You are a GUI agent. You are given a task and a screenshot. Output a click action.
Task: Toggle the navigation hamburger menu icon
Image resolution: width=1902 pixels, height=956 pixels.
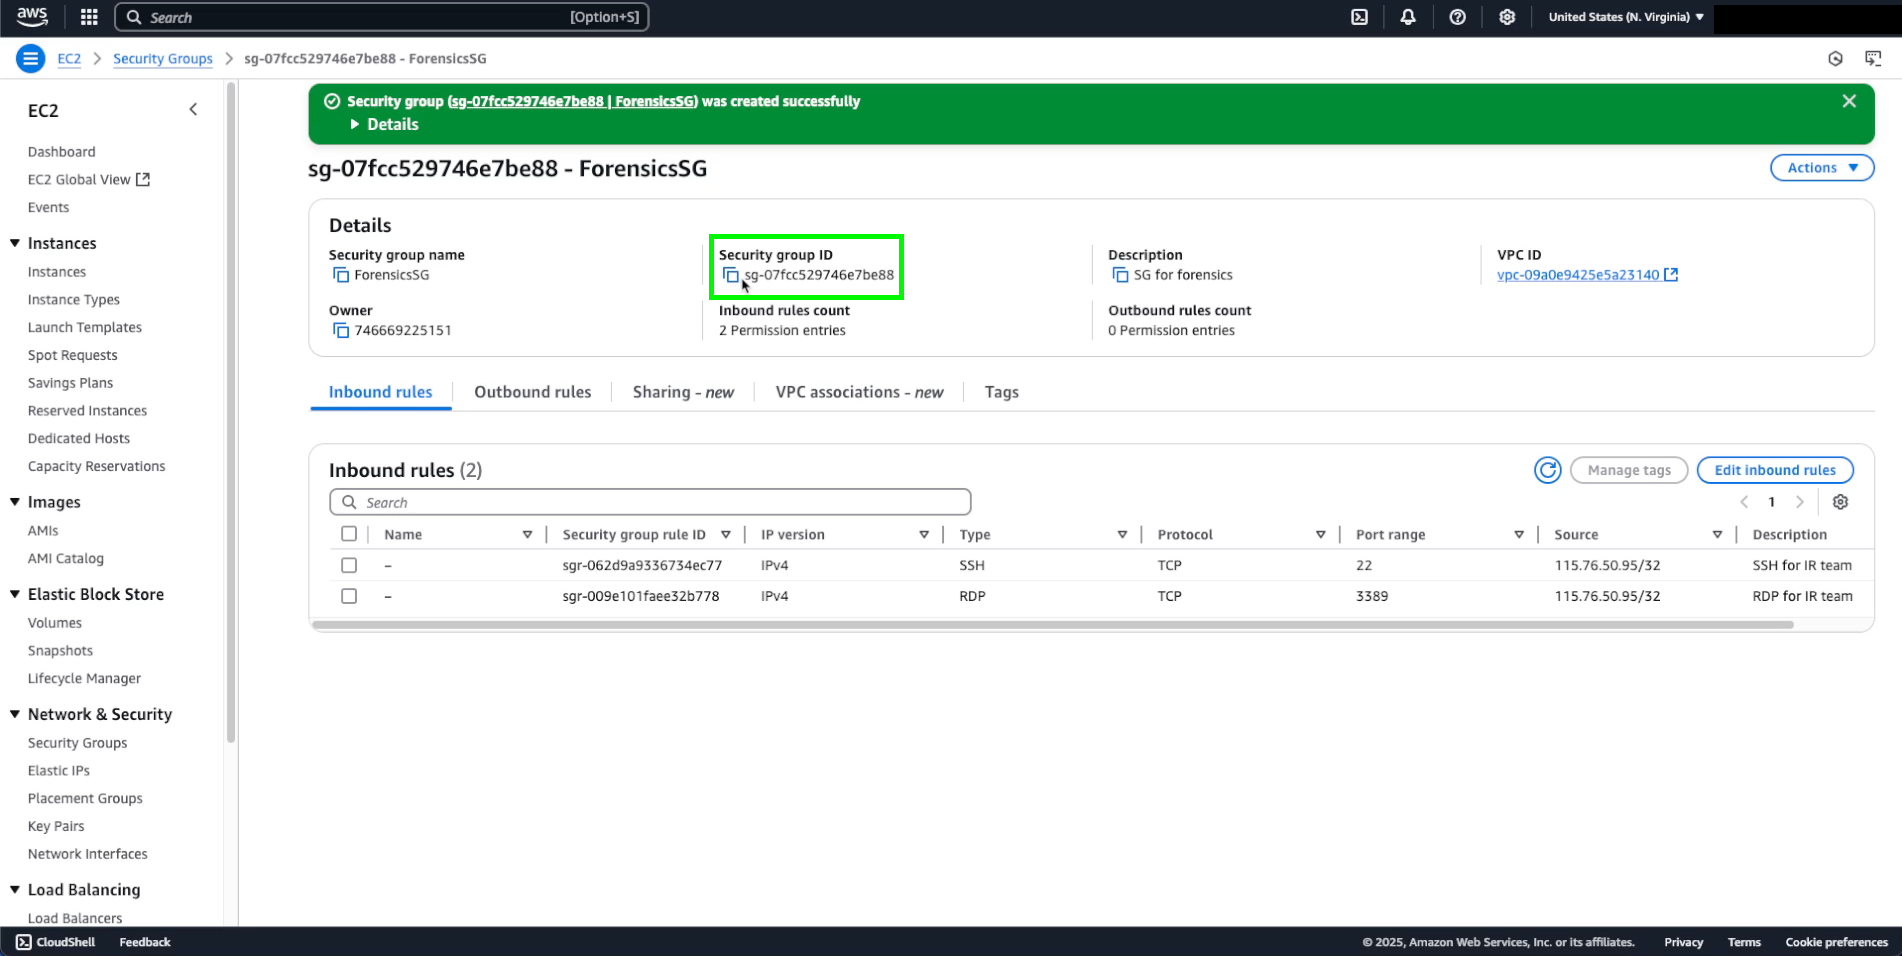point(31,59)
